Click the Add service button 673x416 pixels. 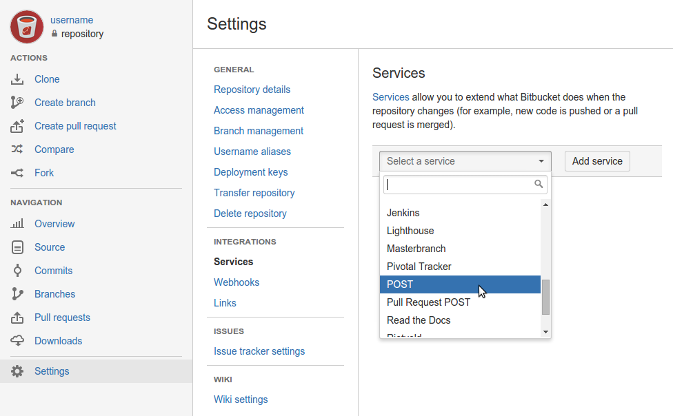(597, 161)
